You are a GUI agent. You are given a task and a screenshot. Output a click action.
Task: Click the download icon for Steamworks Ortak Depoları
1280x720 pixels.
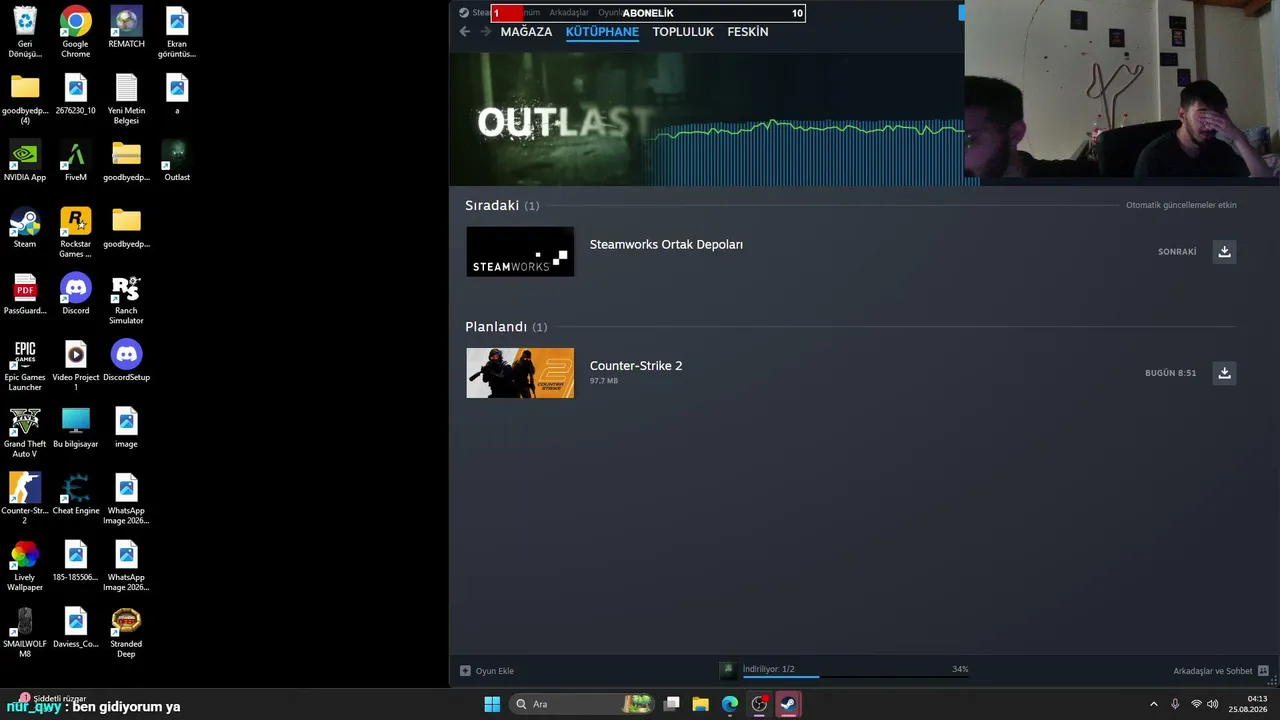tap(1224, 251)
